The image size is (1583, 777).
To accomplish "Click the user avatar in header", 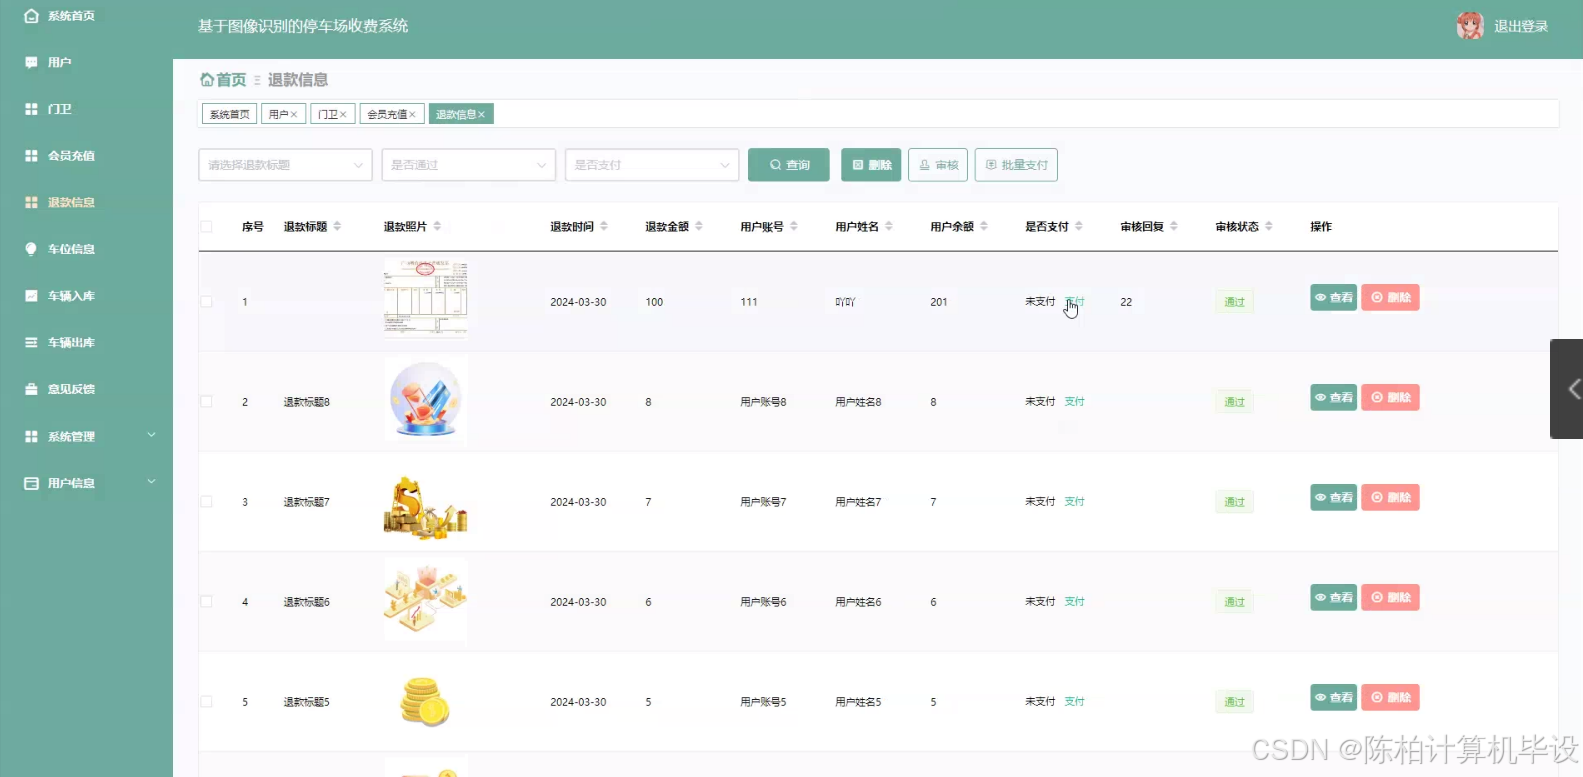I will 1470,26.
